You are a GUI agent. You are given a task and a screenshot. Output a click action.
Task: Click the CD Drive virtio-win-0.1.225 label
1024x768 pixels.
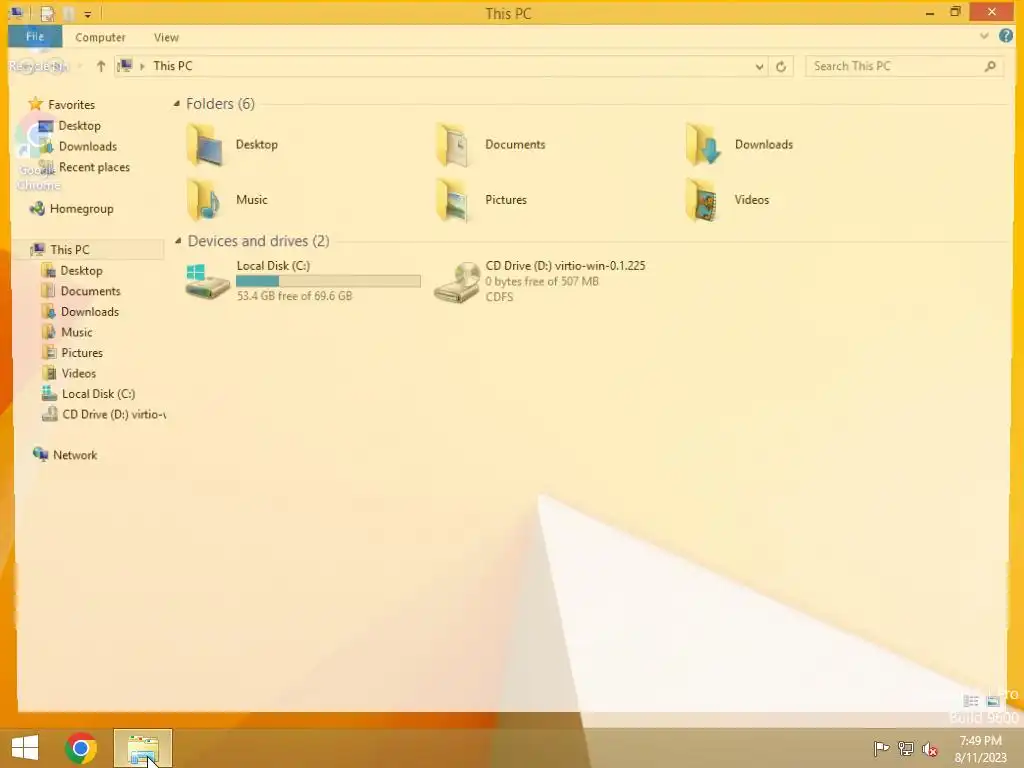(566, 266)
